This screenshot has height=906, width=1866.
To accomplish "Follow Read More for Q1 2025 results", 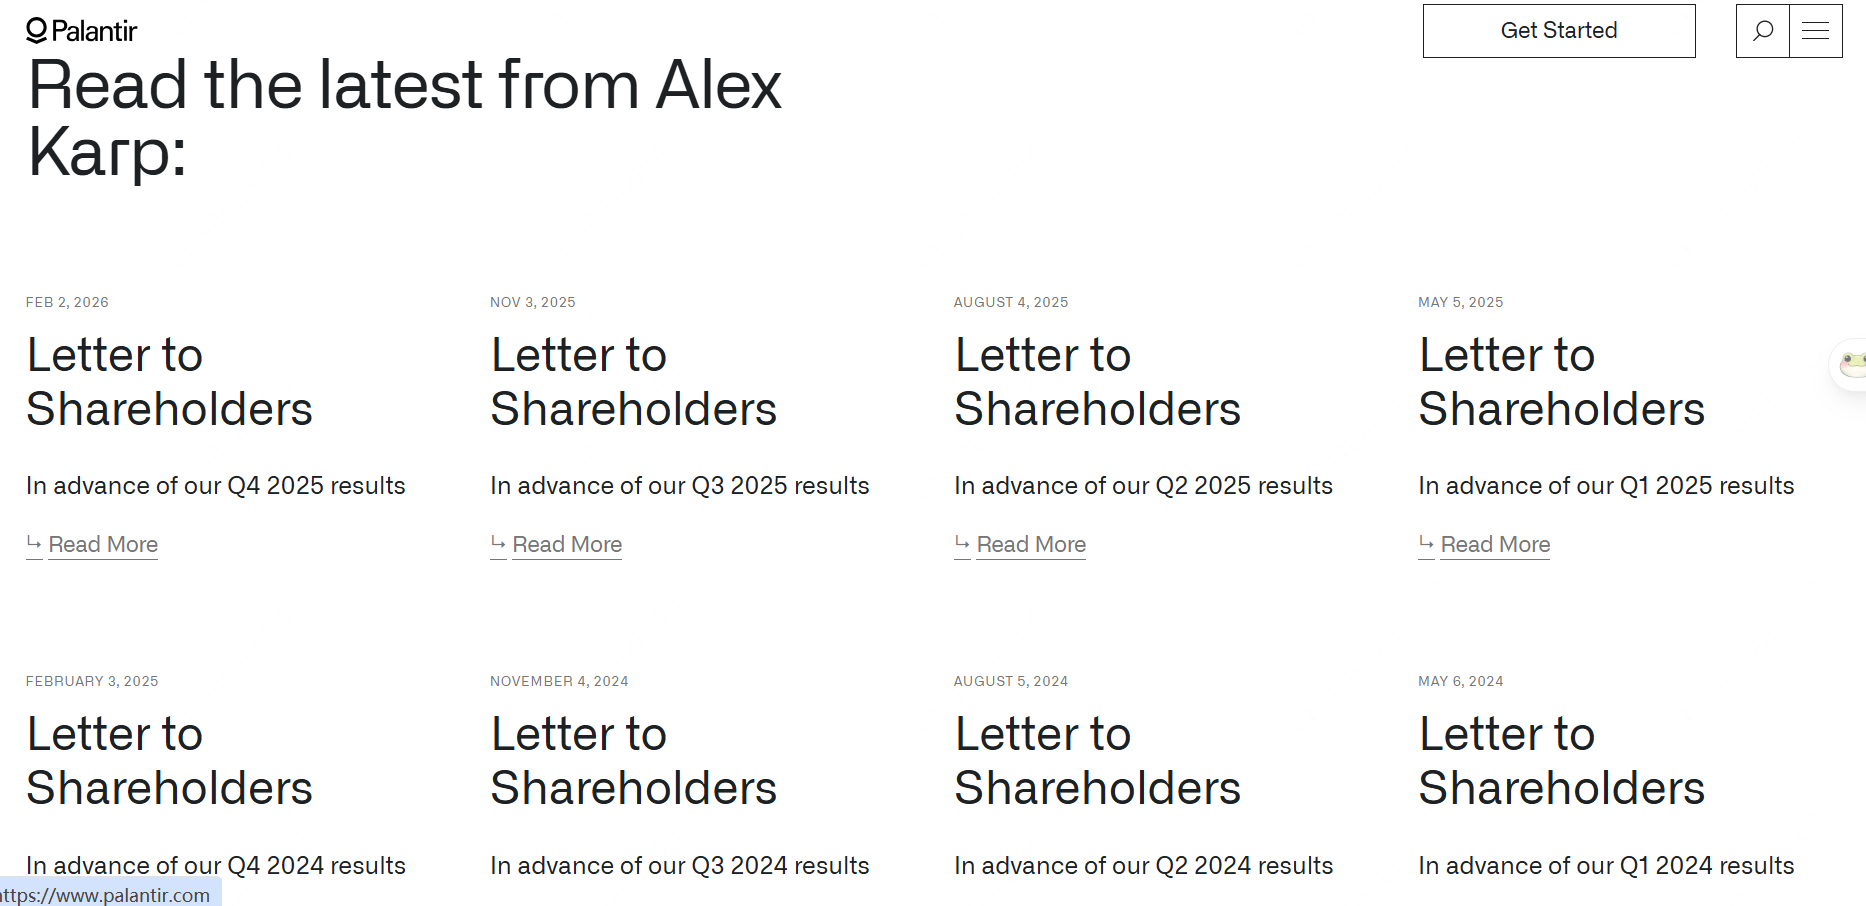I will [1495, 545].
